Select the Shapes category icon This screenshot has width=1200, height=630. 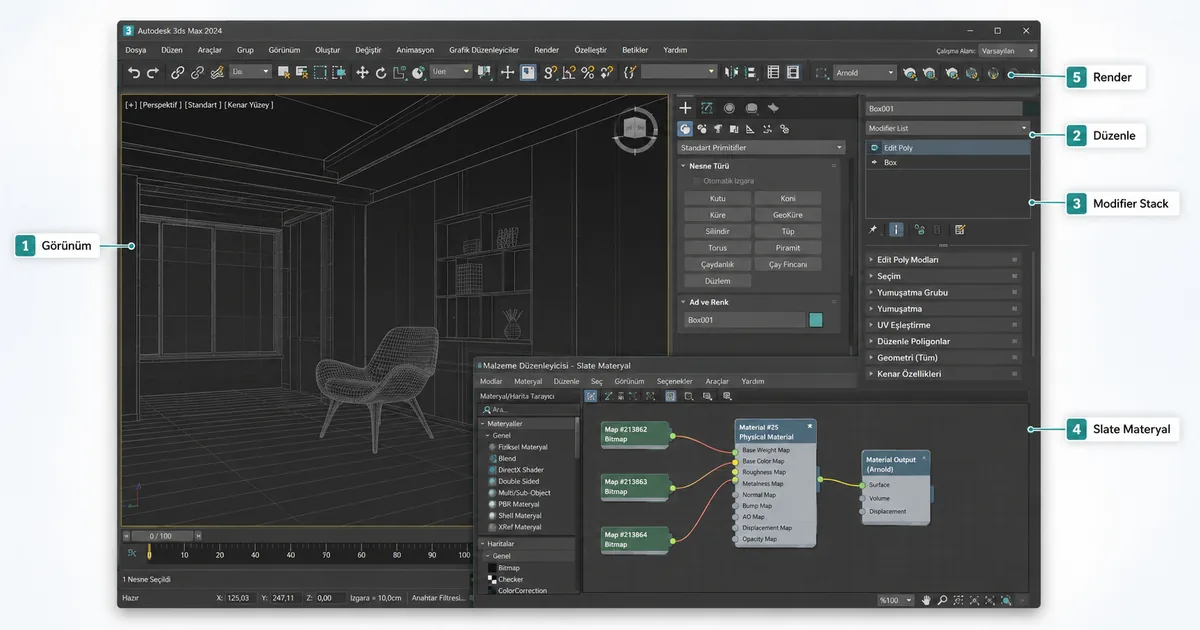pos(702,129)
